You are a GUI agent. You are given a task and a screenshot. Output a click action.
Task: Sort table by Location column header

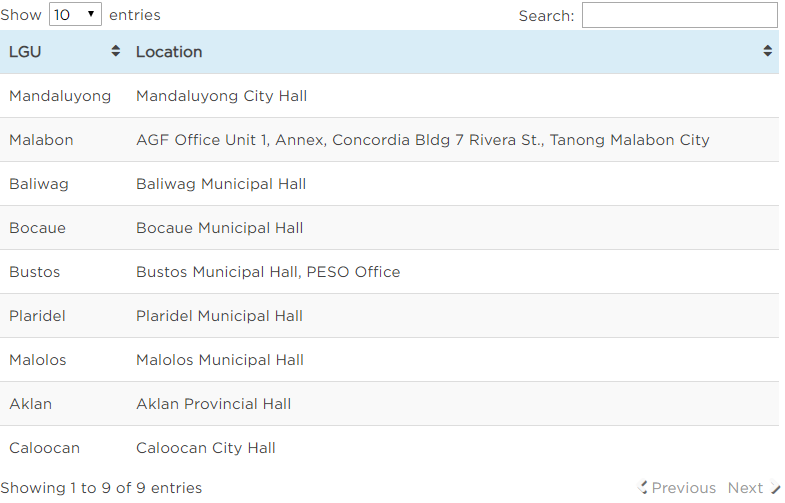169,52
